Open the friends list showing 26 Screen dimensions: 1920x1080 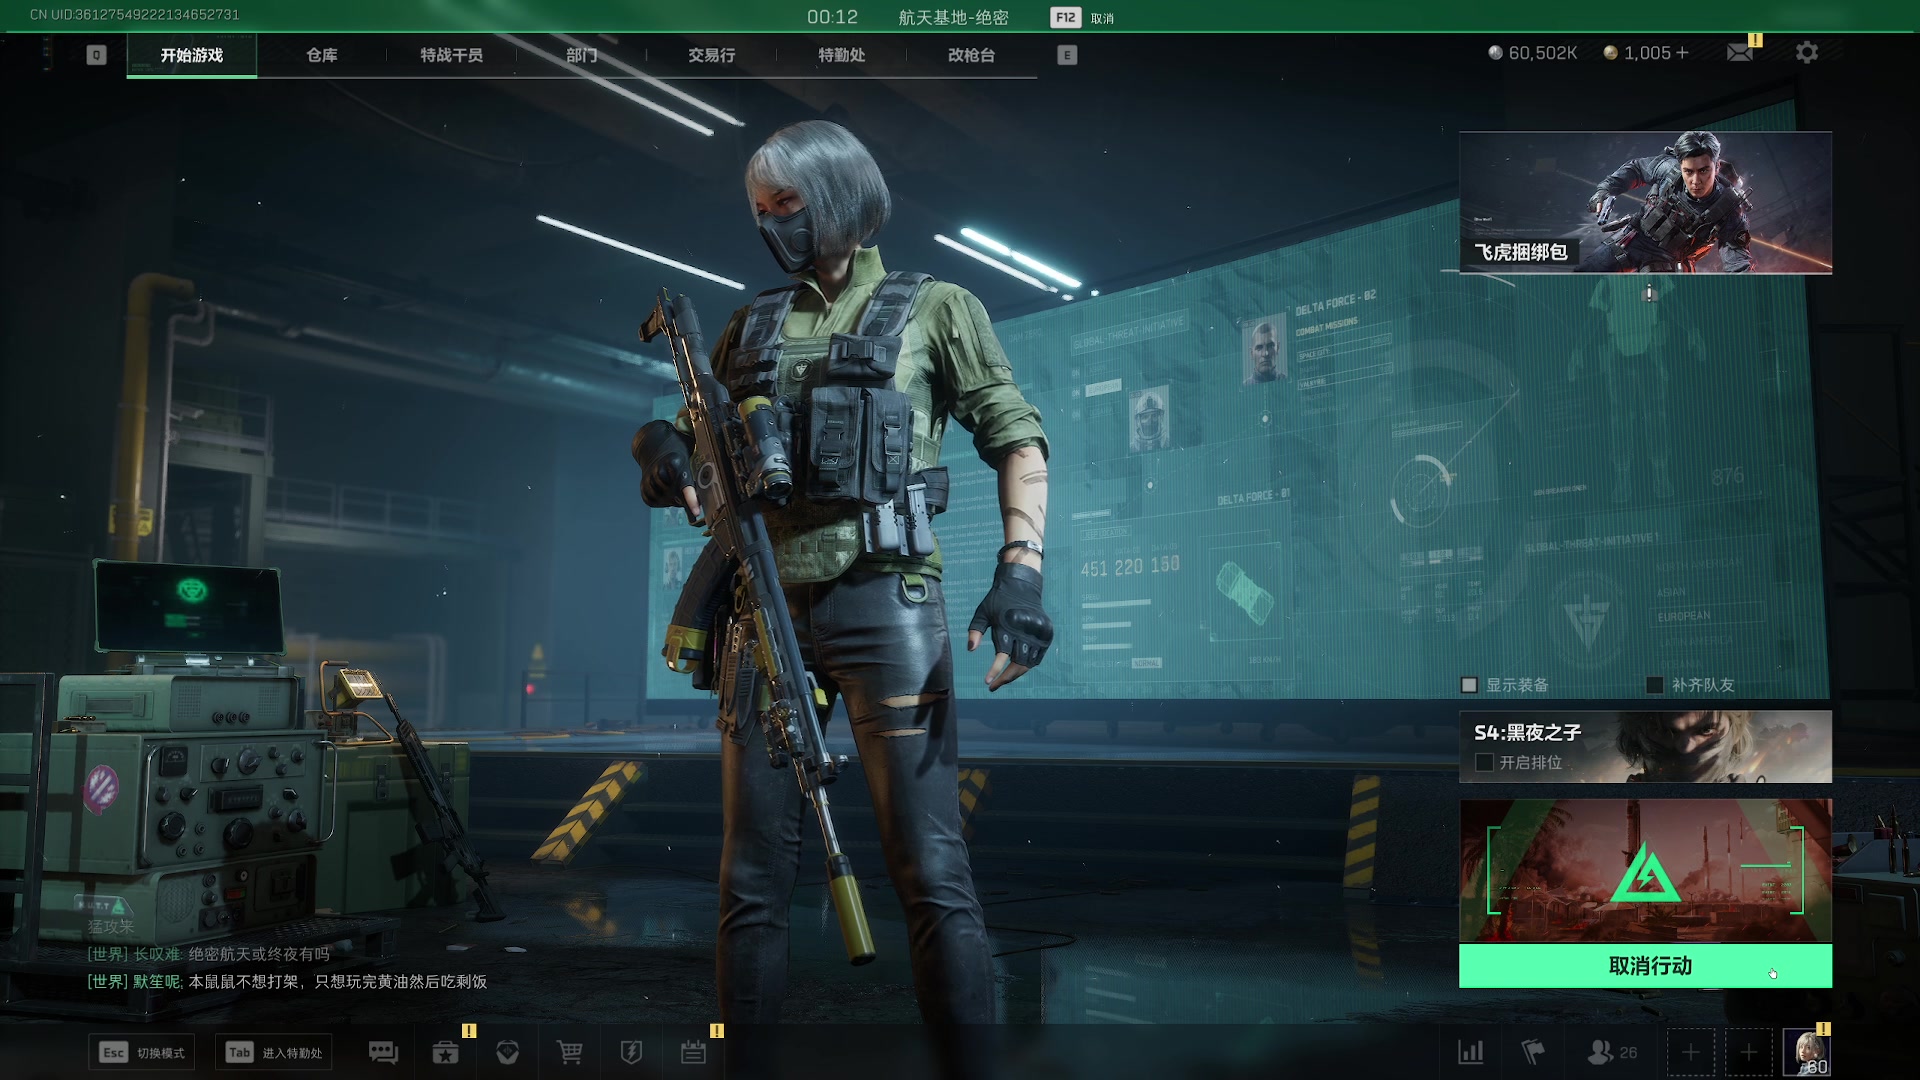[1612, 1052]
